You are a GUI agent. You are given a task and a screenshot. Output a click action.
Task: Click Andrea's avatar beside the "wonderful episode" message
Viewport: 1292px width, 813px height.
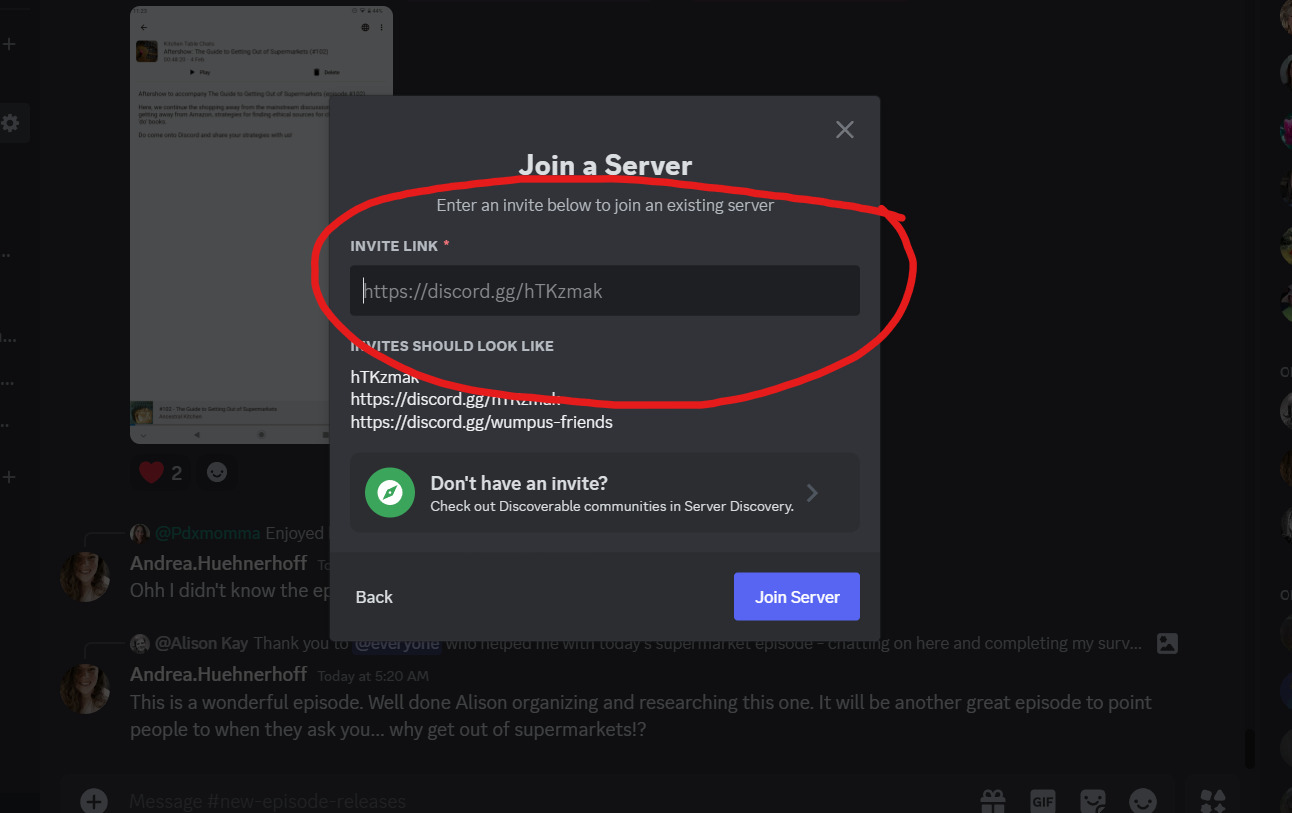[x=85, y=688]
